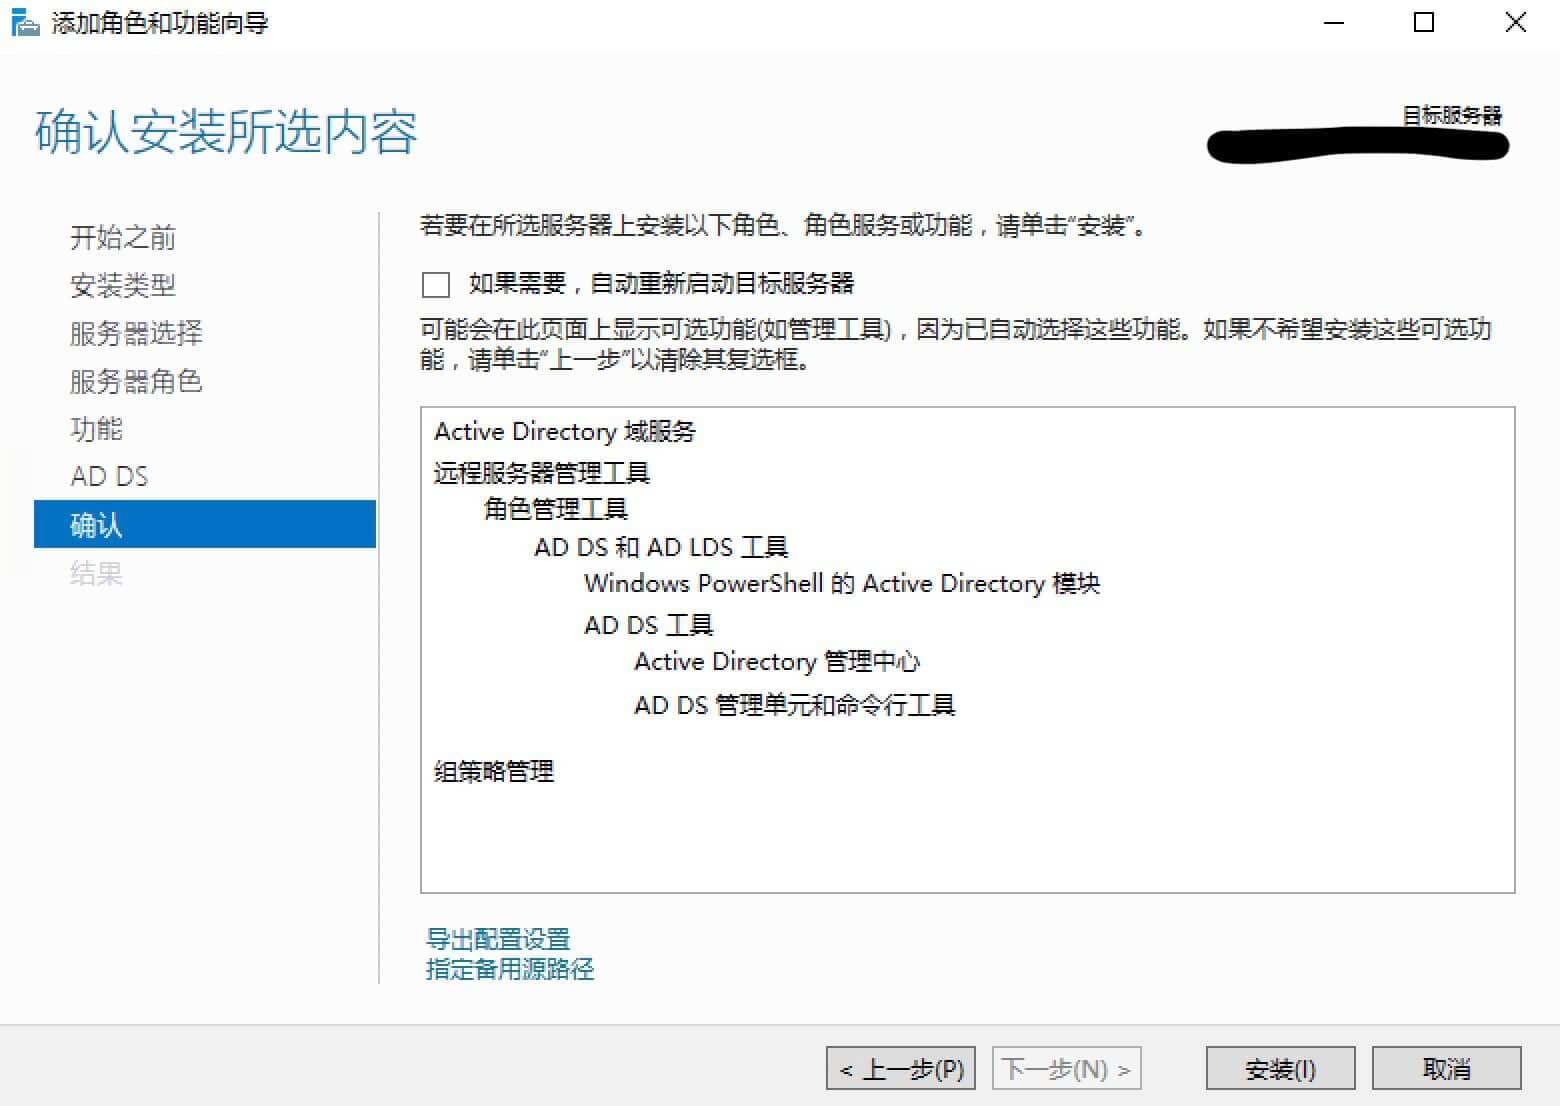This screenshot has height=1106, width=1560.
Task: Click the 确认安装所选内容 page heading
Action: pyautogui.click(x=226, y=132)
